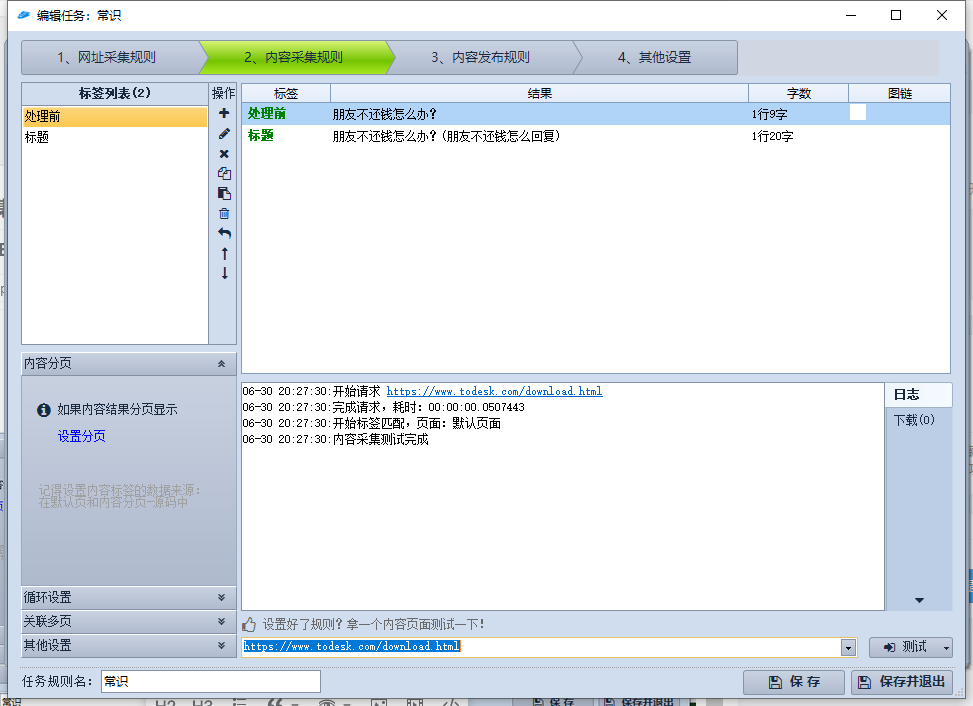
Task: Move the tag up with the up arrow
Action: (224, 253)
